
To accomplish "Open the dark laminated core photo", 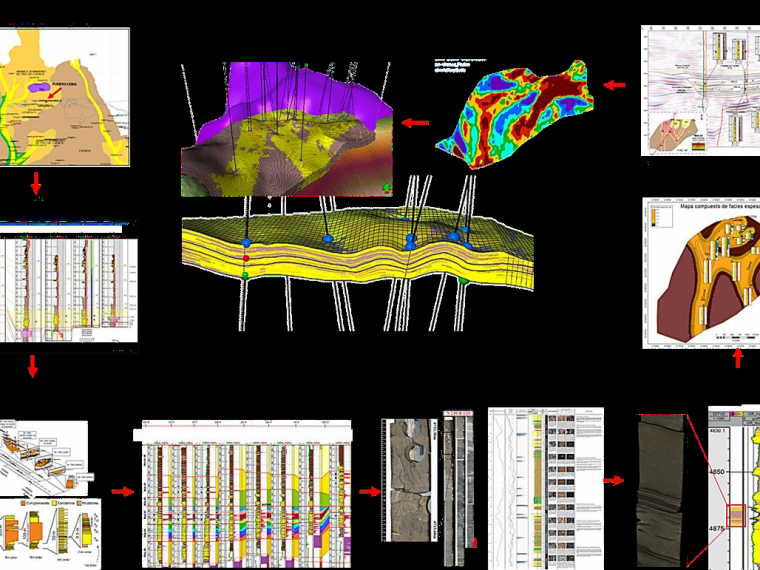I will click(662, 490).
